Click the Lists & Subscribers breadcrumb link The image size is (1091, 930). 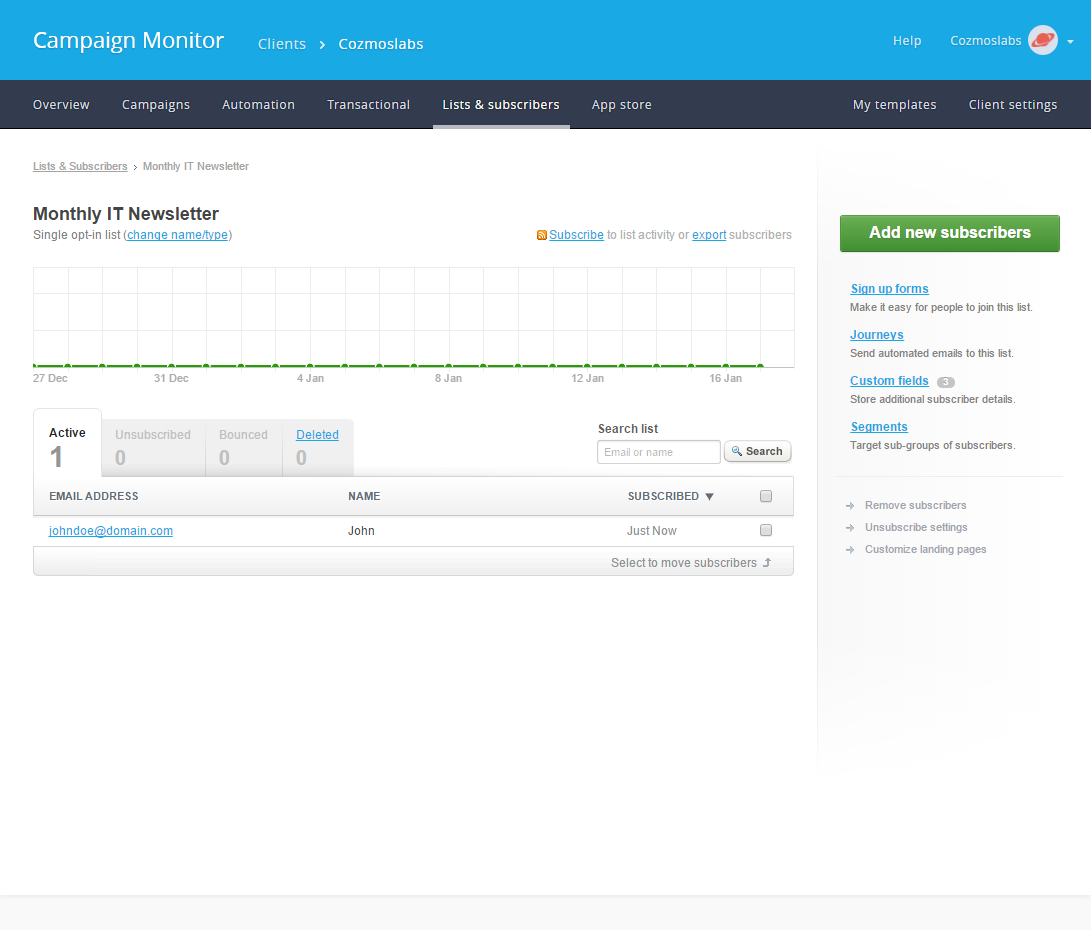(x=80, y=166)
